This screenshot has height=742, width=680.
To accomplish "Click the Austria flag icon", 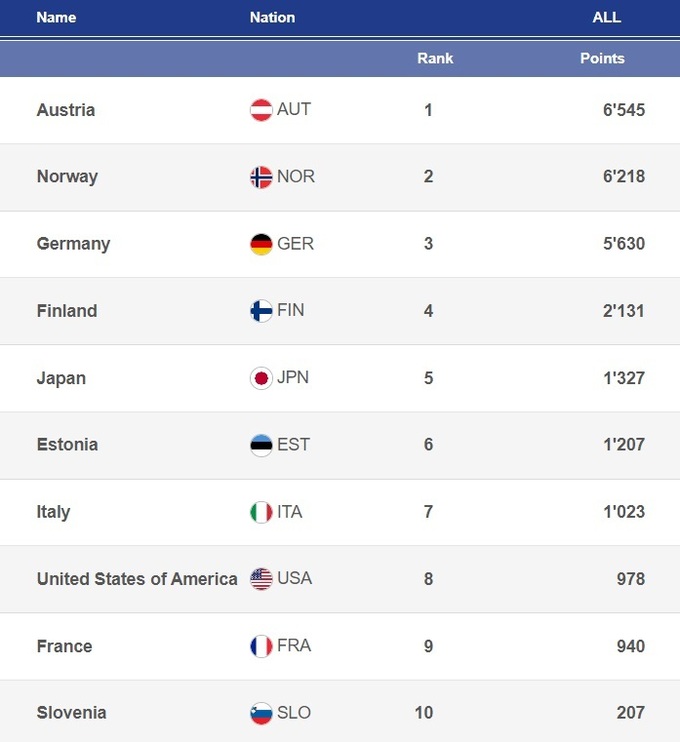I will (261, 110).
